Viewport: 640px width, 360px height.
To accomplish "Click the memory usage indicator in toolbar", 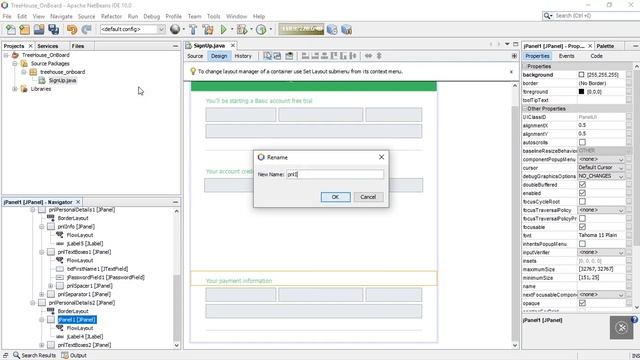I will coord(301,29).
